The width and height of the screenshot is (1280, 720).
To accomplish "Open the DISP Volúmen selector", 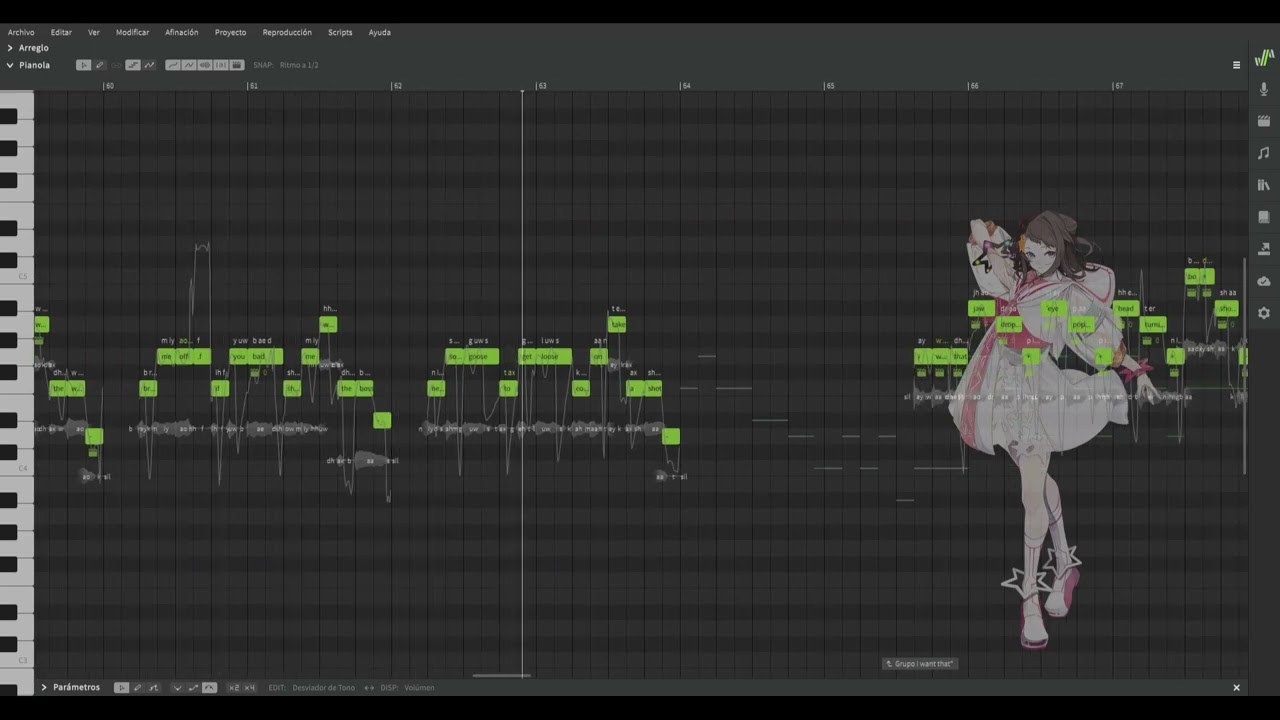I will pyautogui.click(x=419, y=688).
